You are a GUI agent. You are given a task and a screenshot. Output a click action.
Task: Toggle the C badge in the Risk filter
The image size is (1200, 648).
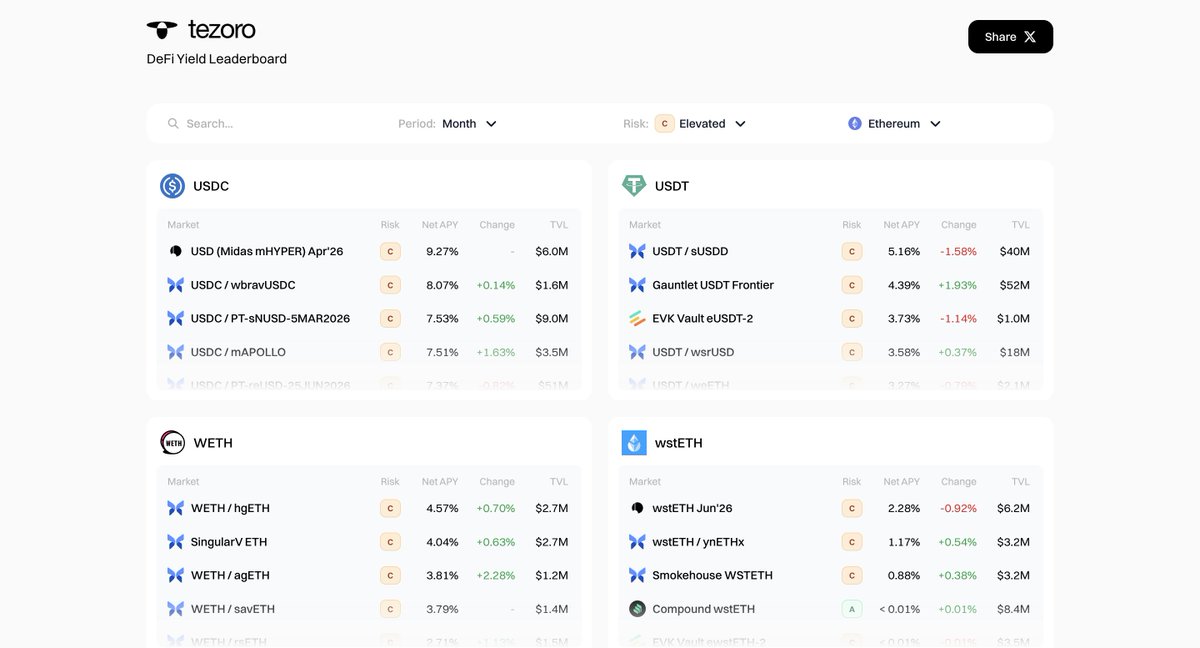664,123
